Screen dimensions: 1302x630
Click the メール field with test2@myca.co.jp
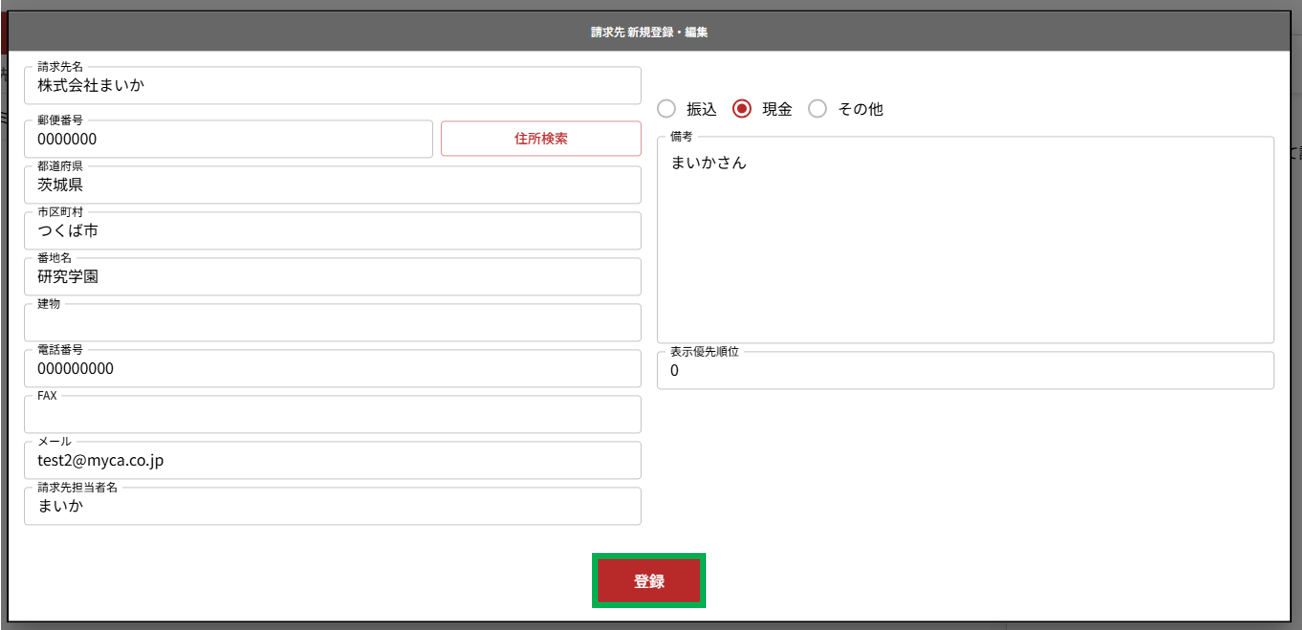[332, 461]
